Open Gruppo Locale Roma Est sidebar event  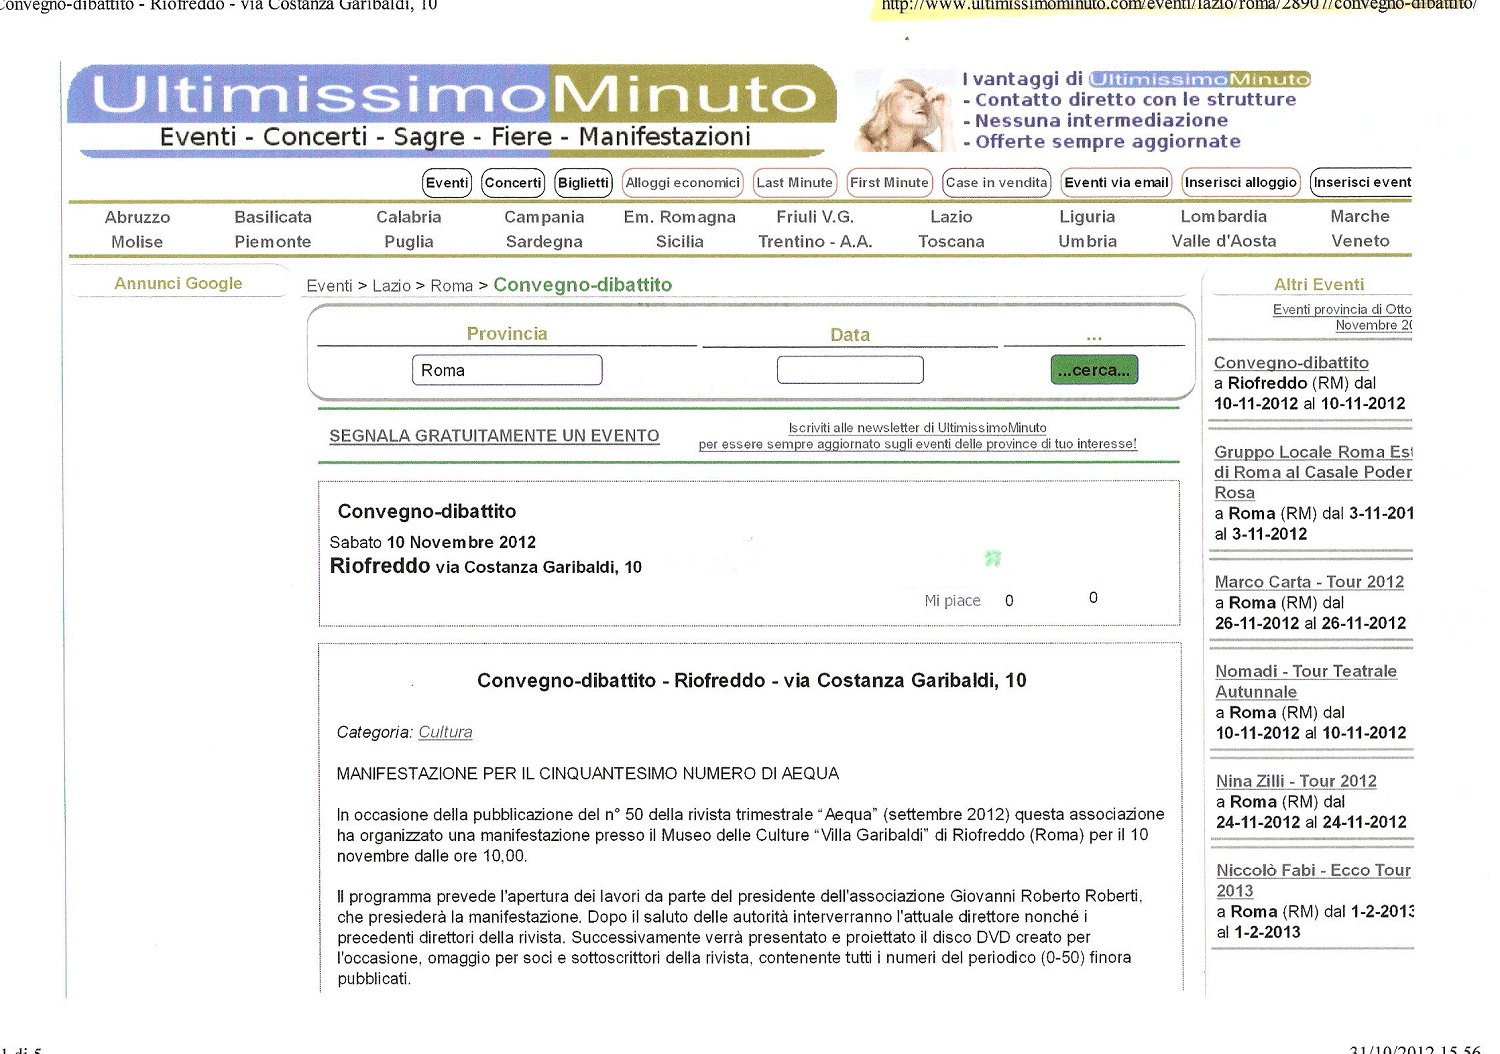tap(1313, 472)
